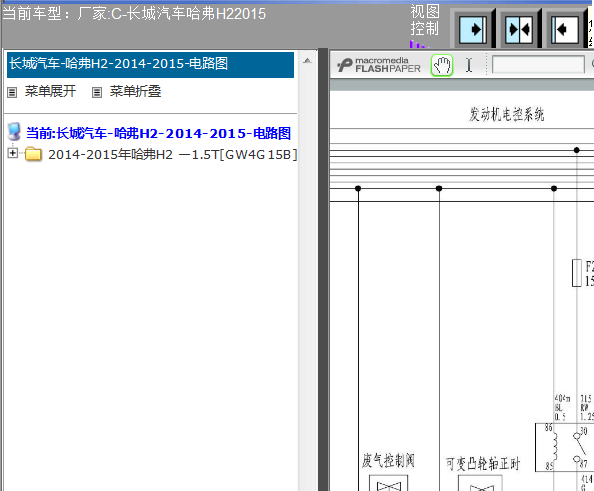
Task: Click the relay symbol with pins 86 and 30
Action: (x=564, y=447)
